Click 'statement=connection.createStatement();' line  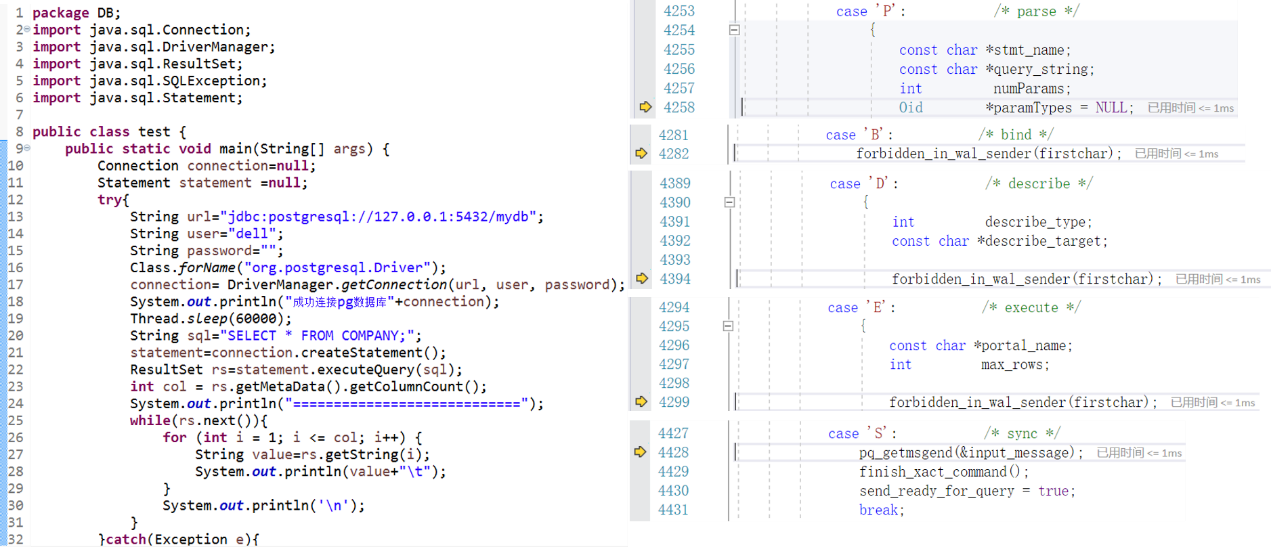(288, 353)
